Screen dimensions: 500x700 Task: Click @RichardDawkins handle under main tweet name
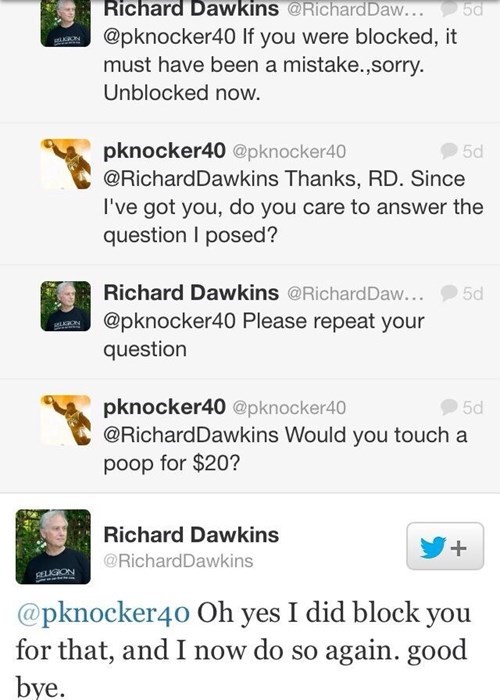click(178, 561)
